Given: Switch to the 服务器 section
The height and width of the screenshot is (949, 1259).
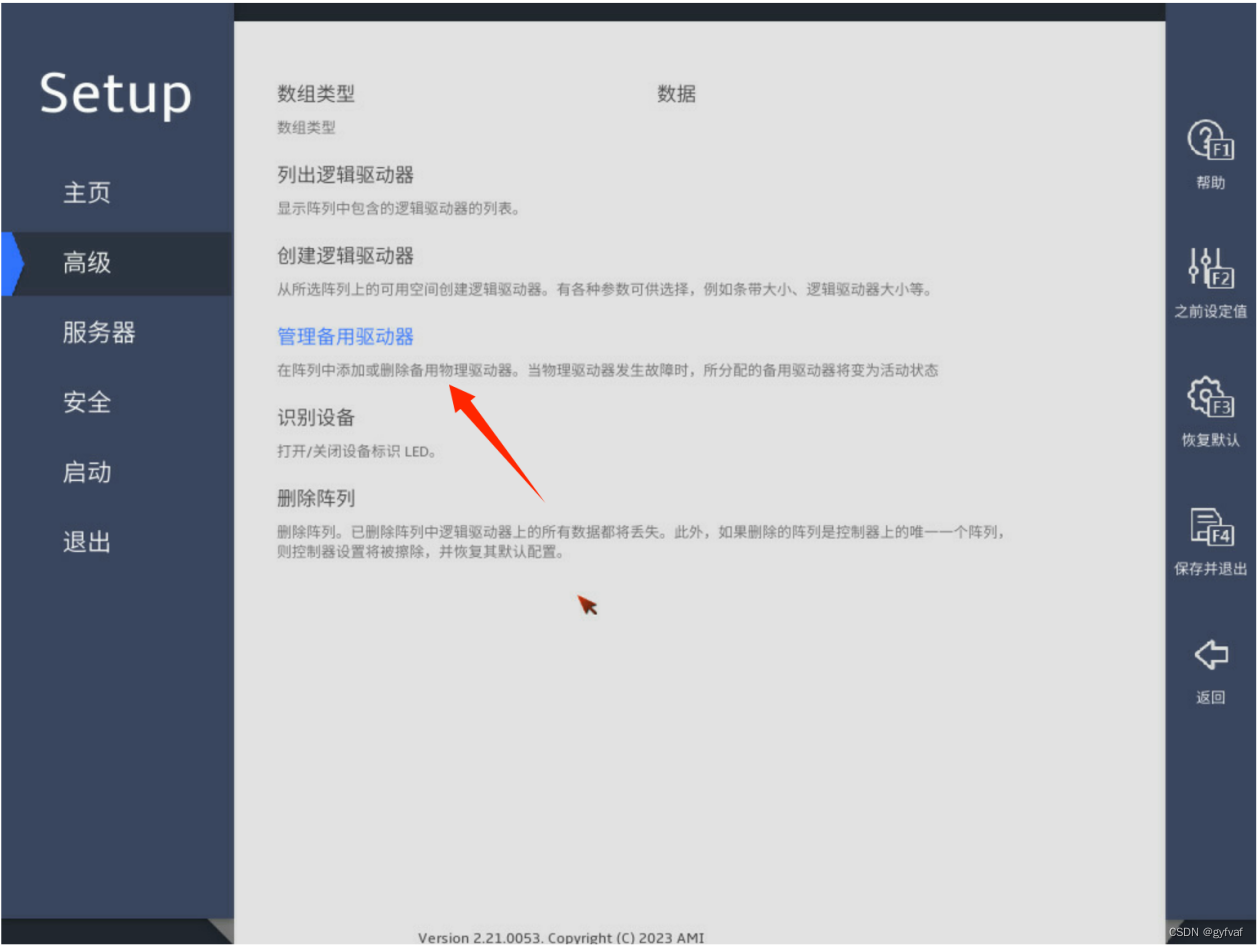Looking at the screenshot, I should 98,333.
